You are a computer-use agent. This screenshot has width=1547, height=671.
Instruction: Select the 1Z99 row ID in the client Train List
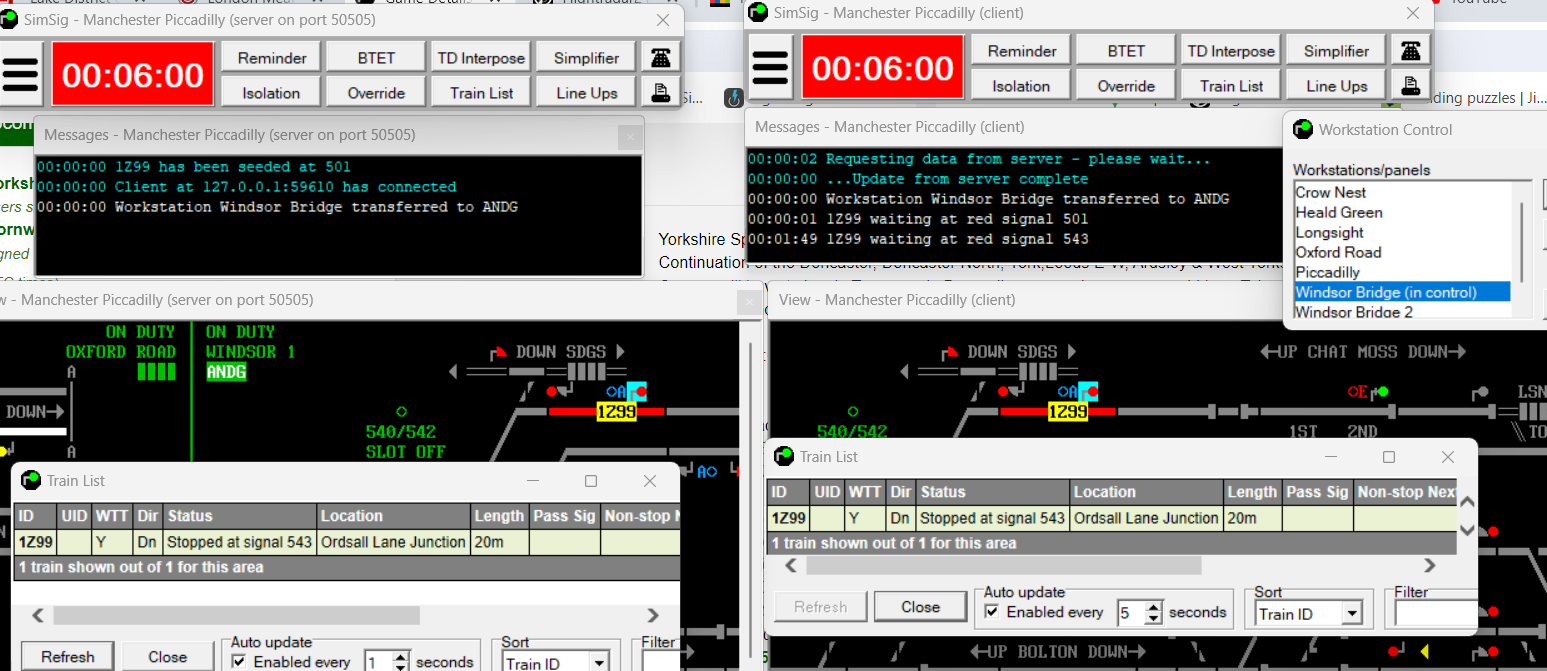coord(788,518)
